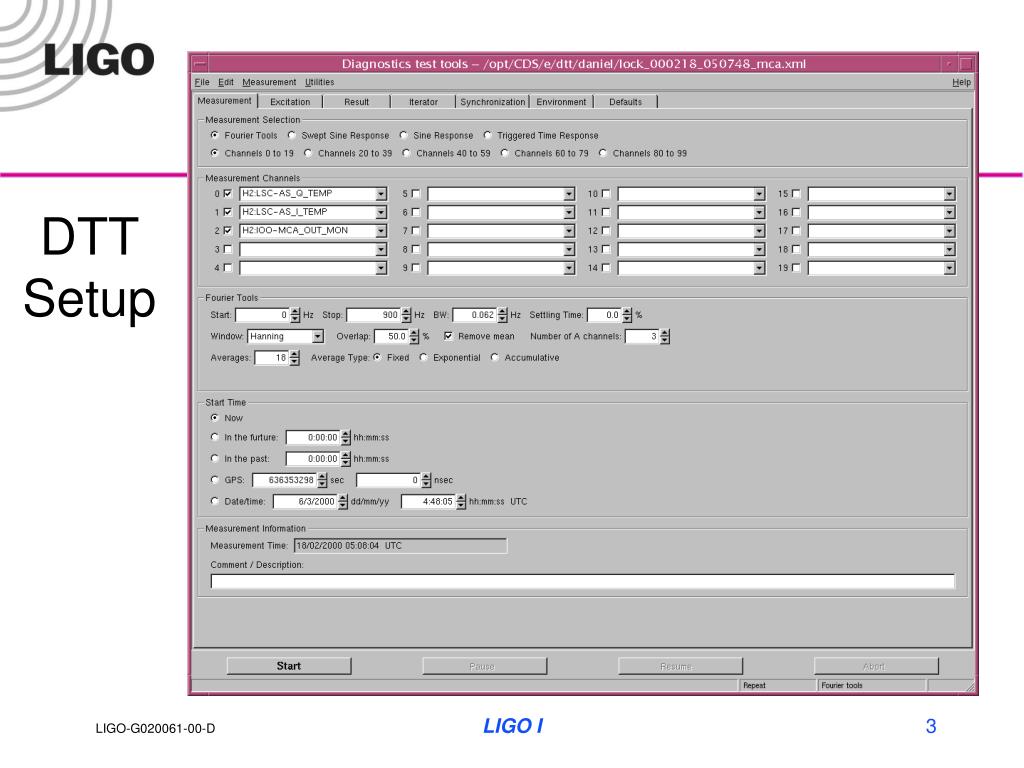Open channel 9 dropdown arrow
The image size is (1024, 768).
pyautogui.click(x=569, y=268)
